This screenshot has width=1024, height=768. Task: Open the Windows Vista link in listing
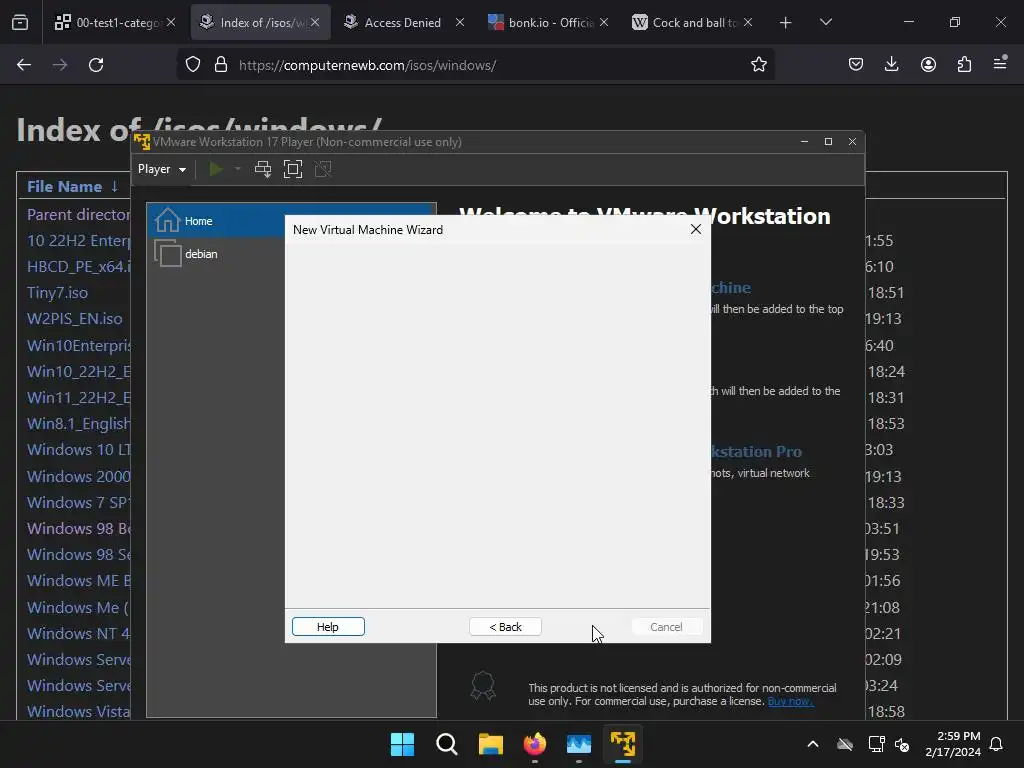tap(78, 711)
